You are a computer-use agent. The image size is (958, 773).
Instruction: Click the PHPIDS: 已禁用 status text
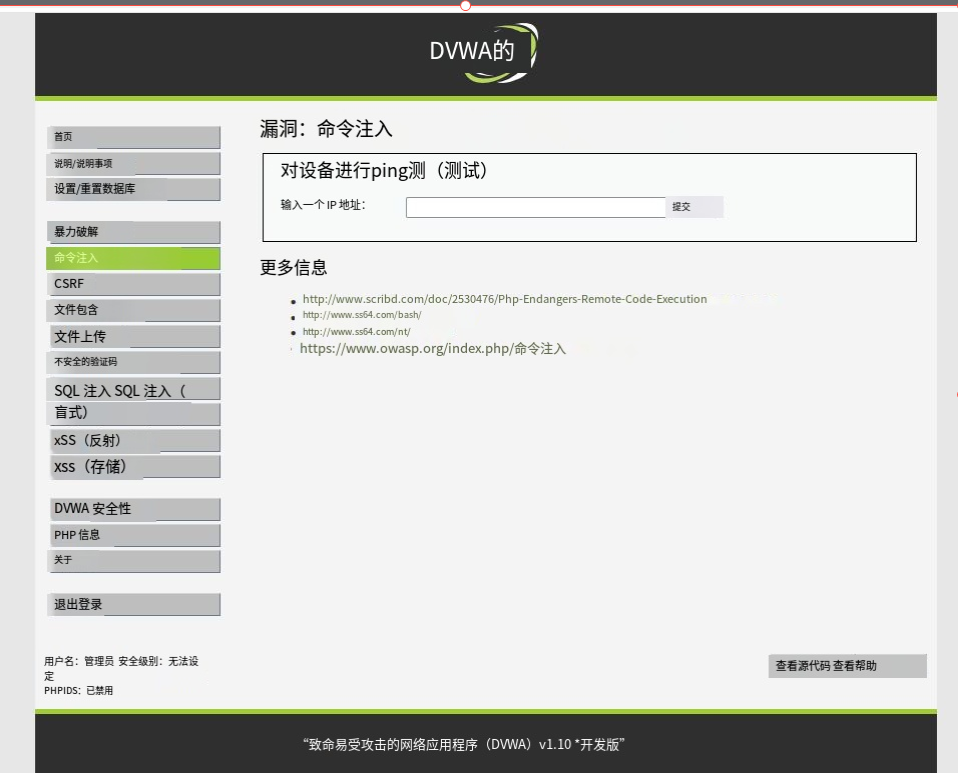pos(78,691)
